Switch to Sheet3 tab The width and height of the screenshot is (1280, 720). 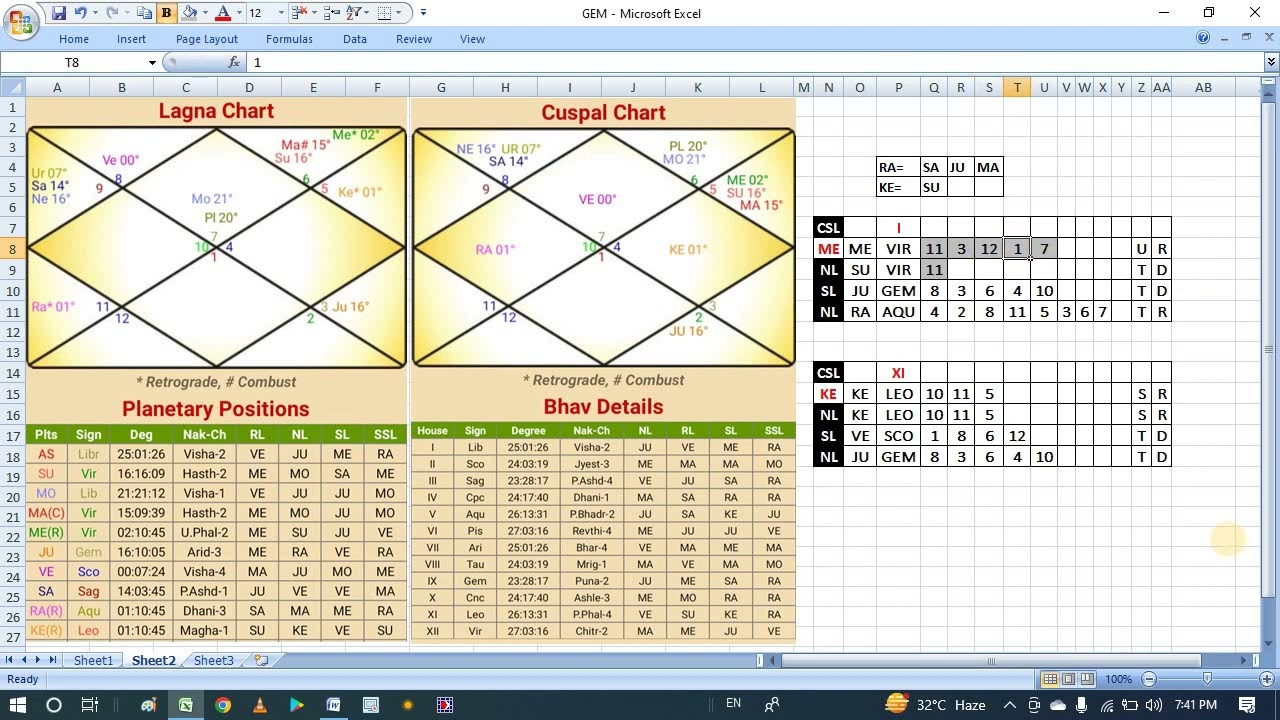click(213, 661)
